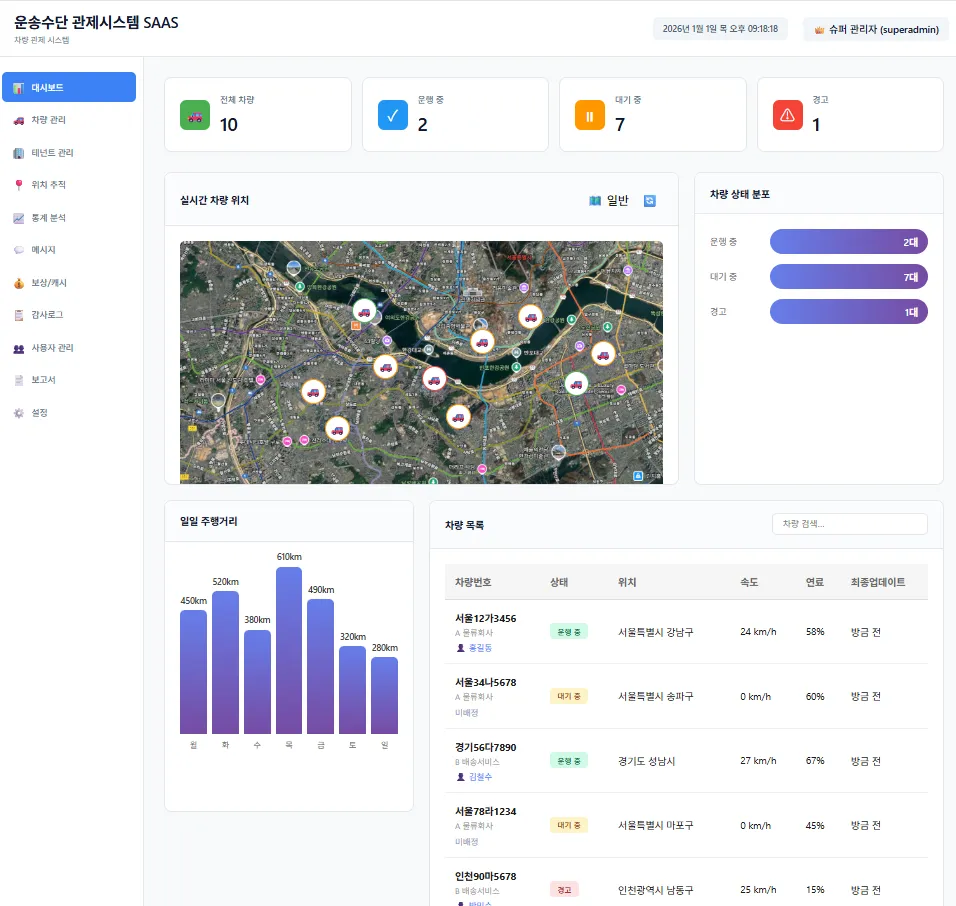Click driver link 김철수

[481, 777]
